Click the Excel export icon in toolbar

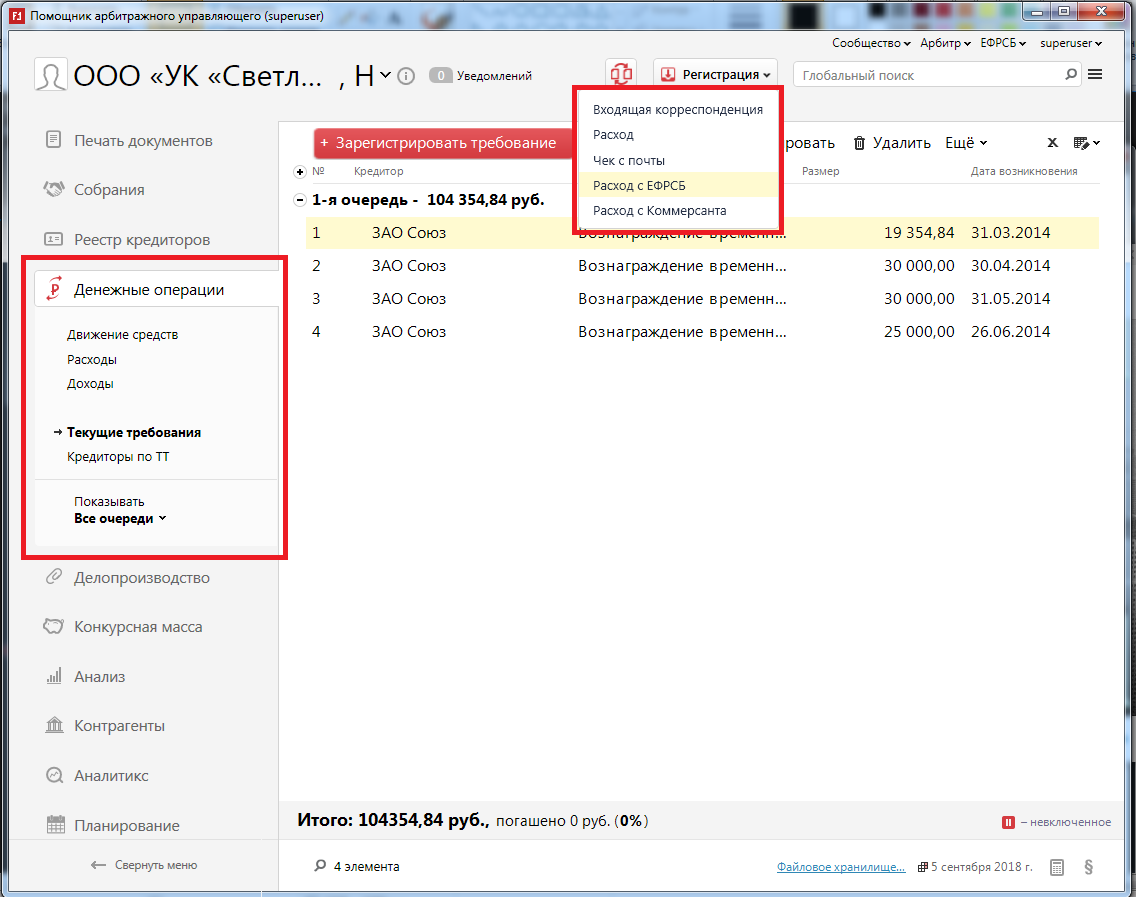(x=1053, y=143)
